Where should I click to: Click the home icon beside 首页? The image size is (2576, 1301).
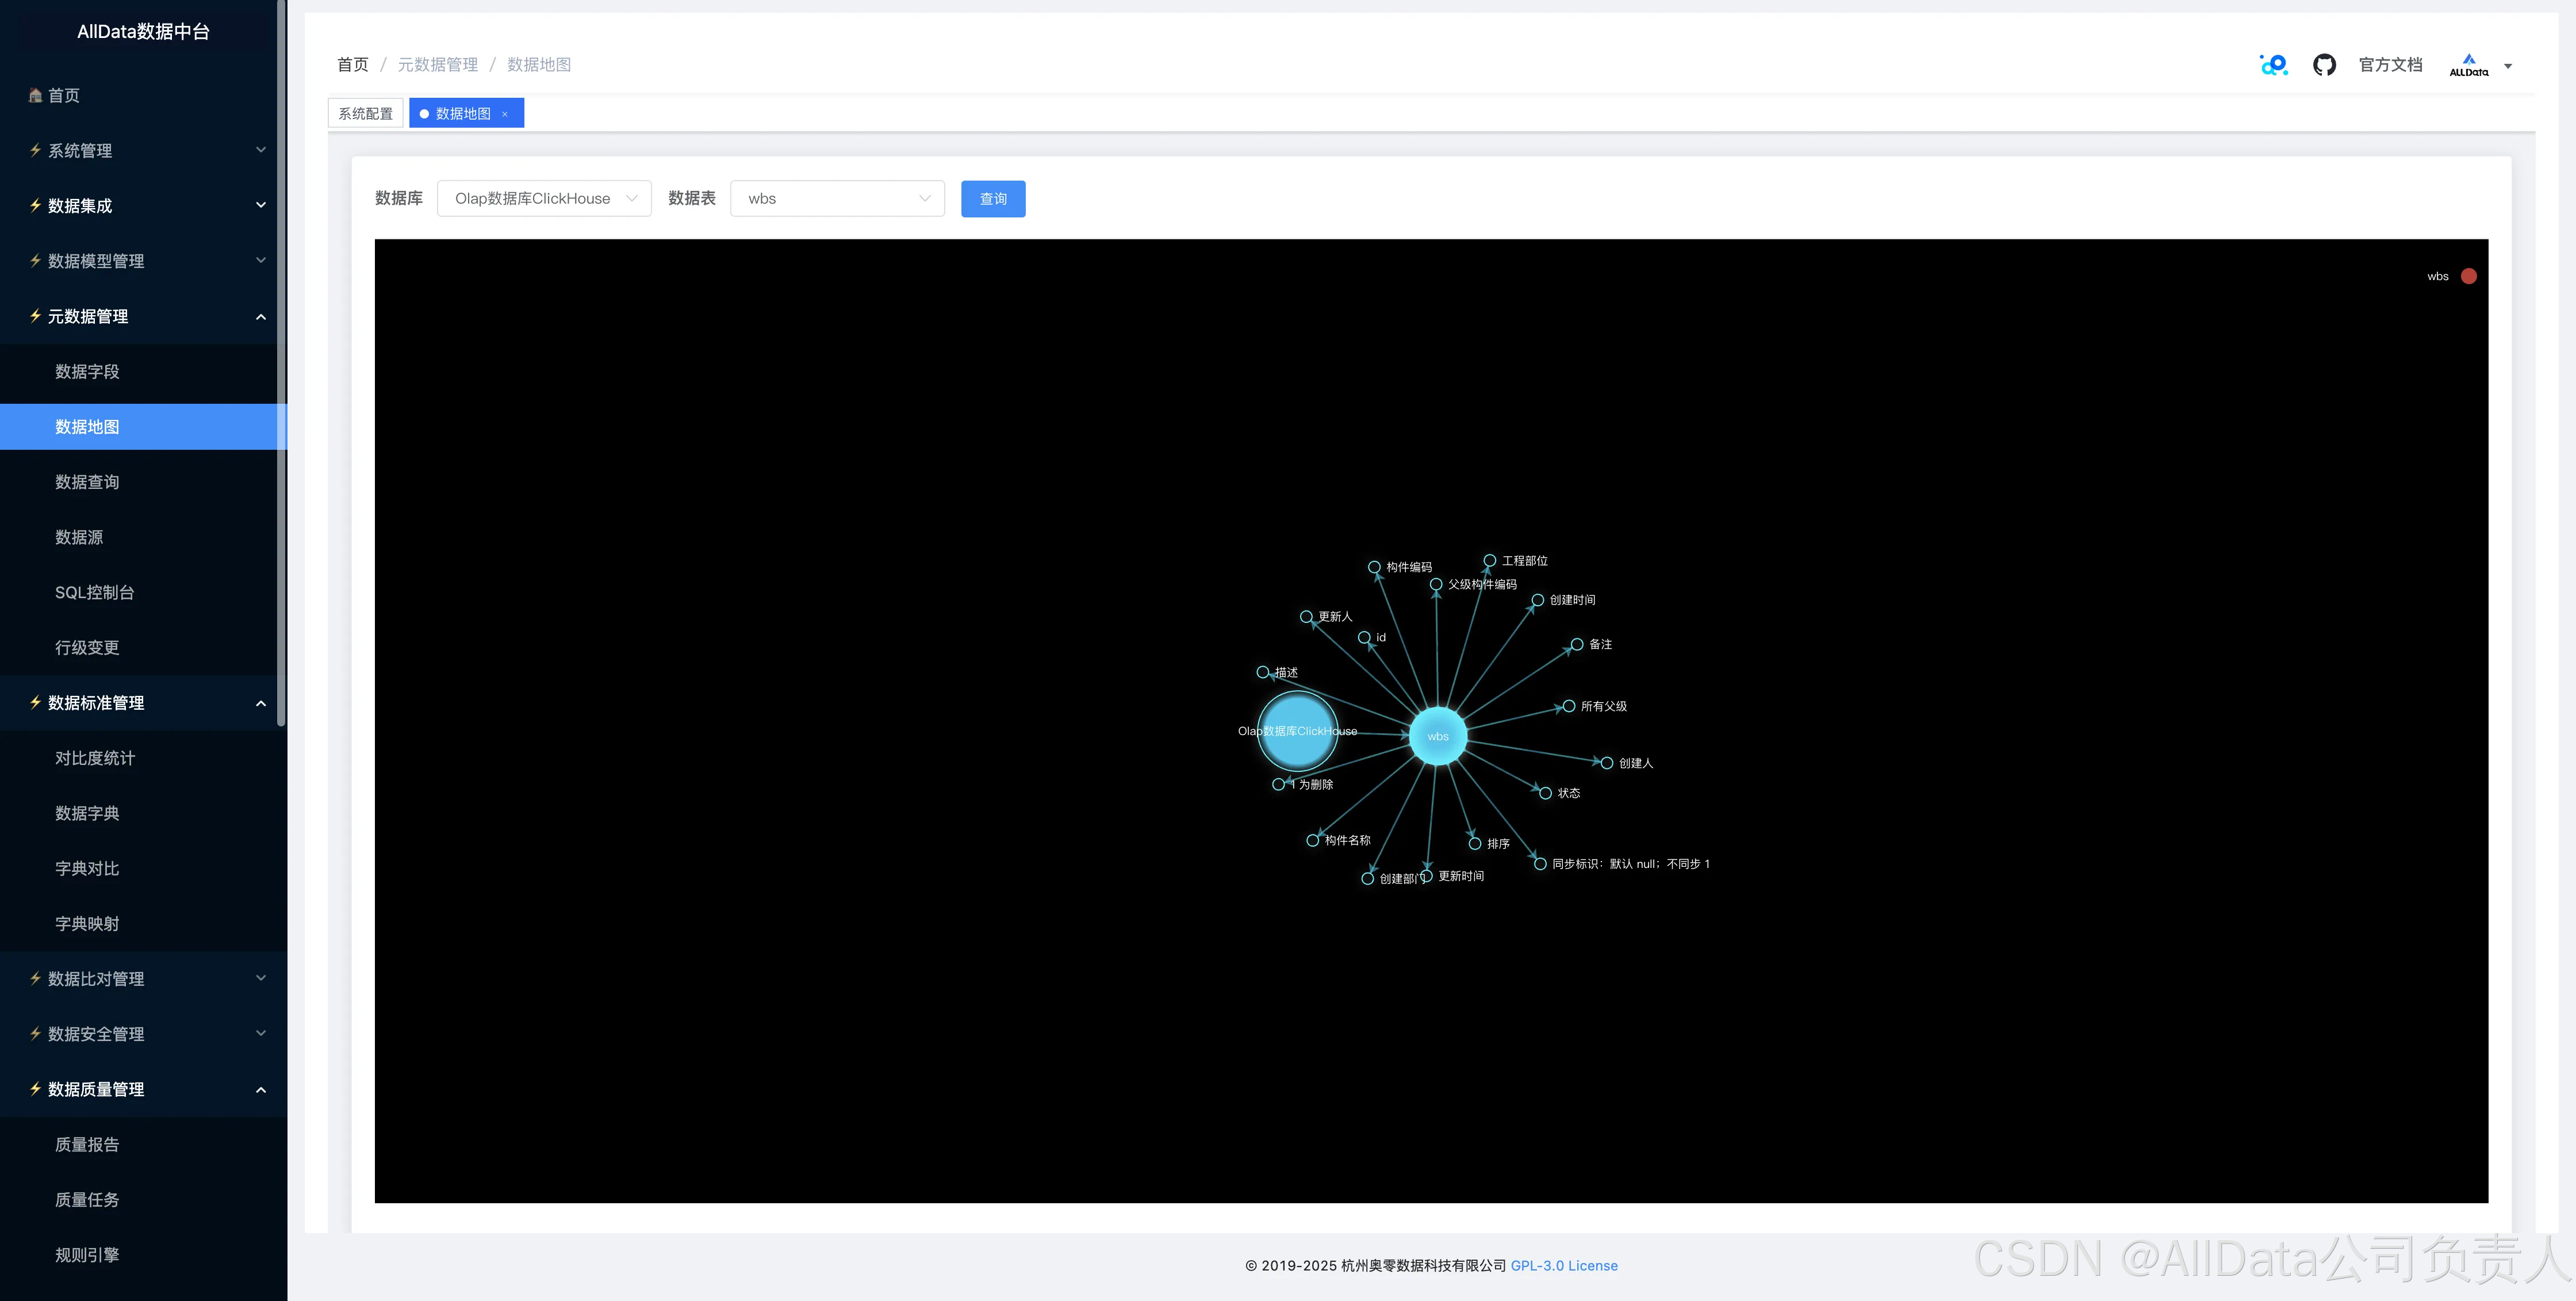click(x=35, y=96)
